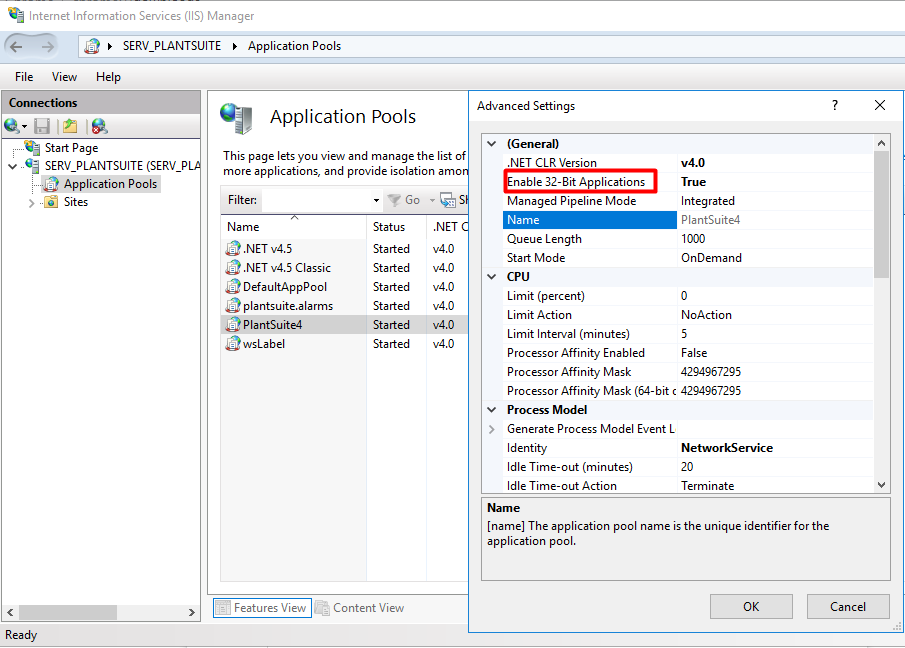Click the Show All icon beside Go
Image resolution: width=905 pixels, height=648 pixels.
click(x=448, y=200)
